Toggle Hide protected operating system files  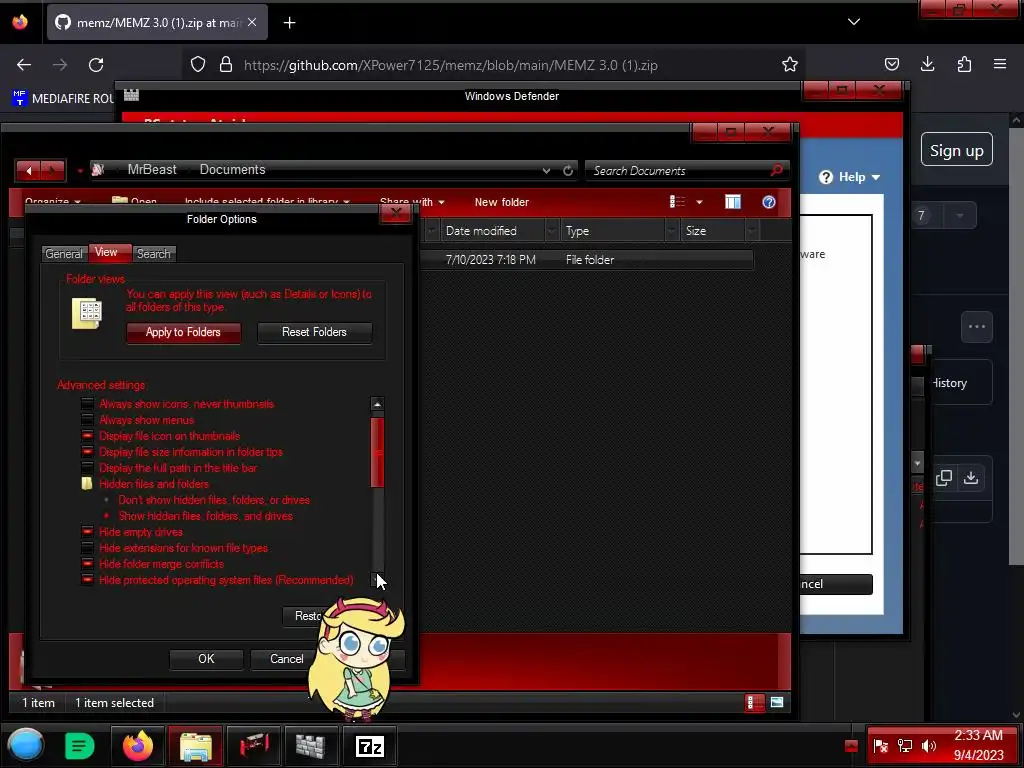click(87, 580)
